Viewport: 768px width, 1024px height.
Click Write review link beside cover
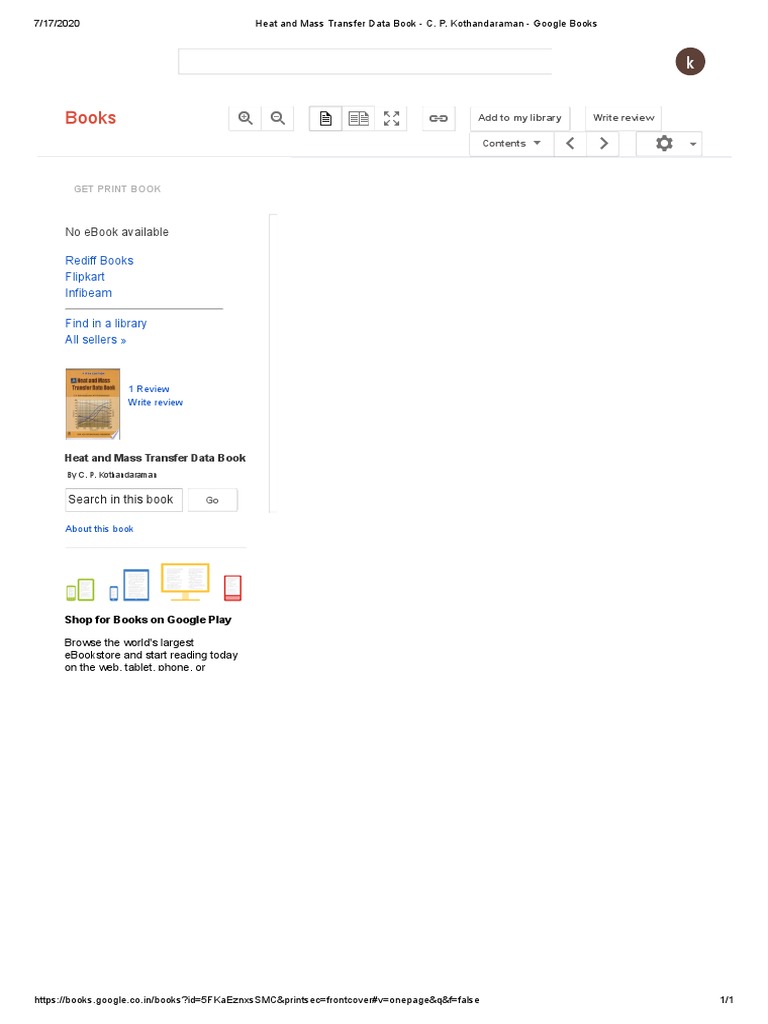point(155,402)
